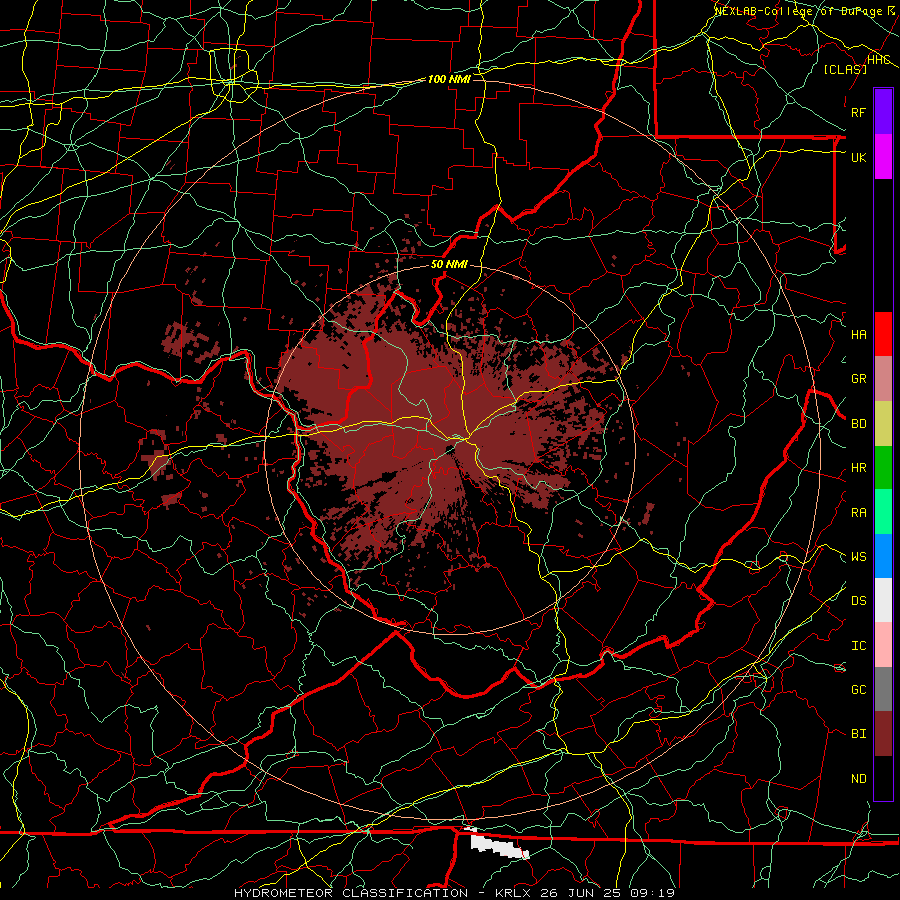Click the GC gray legend swatch
This screenshot has width=900, height=900.
pyautogui.click(x=883, y=689)
